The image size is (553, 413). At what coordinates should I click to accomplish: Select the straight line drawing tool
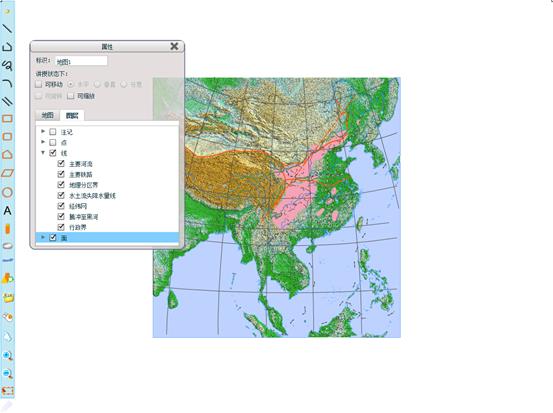pyautogui.click(x=7, y=28)
